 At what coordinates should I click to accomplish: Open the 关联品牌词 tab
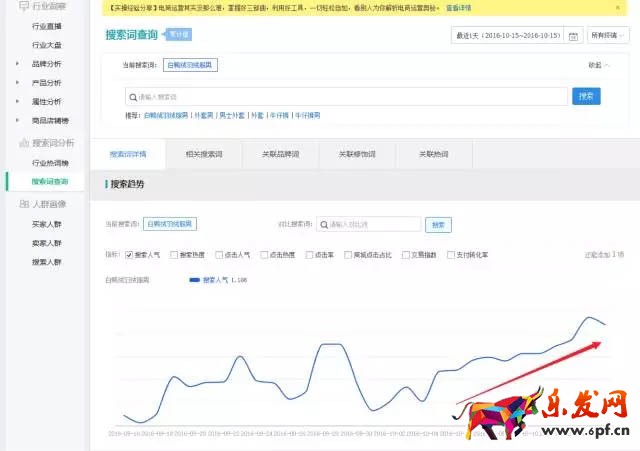[280, 155]
